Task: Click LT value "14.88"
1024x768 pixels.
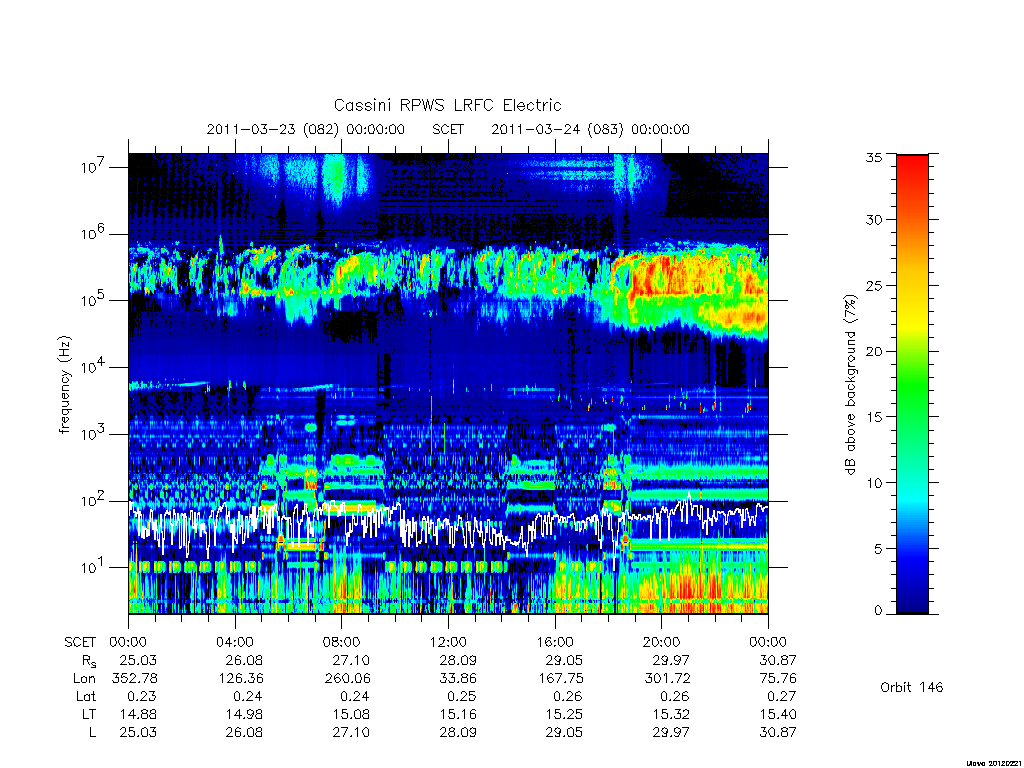Action: pos(138,714)
